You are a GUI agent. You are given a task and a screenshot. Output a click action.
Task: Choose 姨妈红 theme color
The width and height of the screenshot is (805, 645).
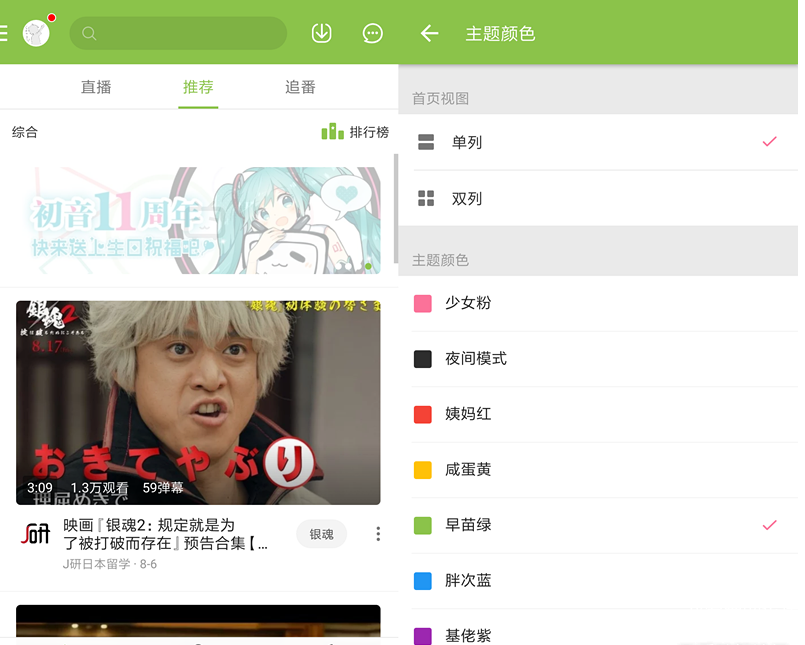[598, 414]
